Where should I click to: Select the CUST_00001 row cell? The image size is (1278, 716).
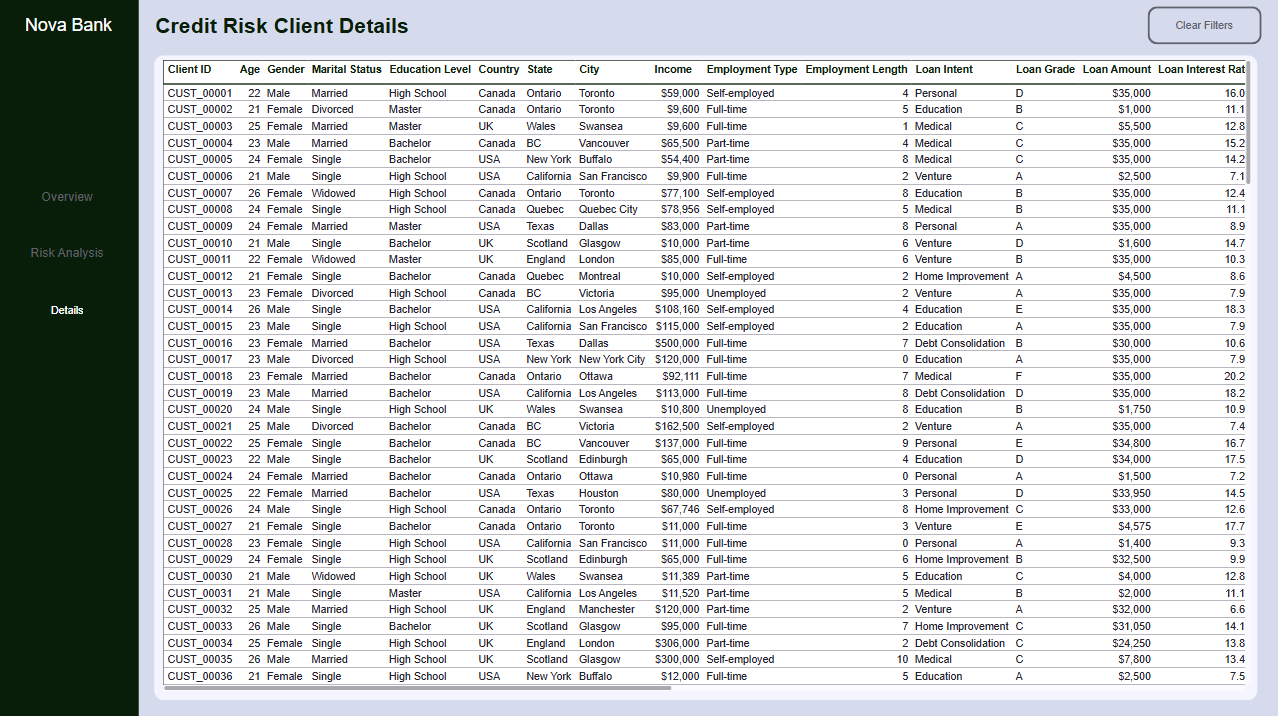point(200,93)
